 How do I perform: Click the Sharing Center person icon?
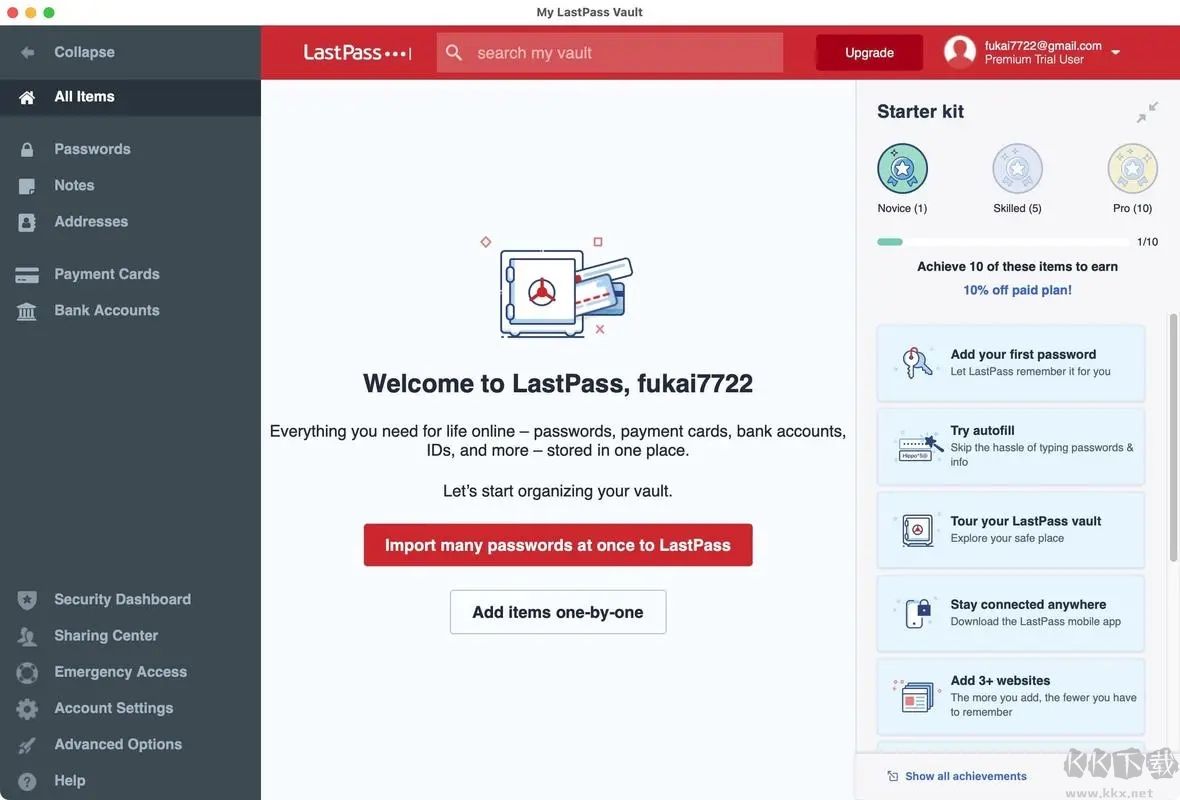[x=27, y=636]
